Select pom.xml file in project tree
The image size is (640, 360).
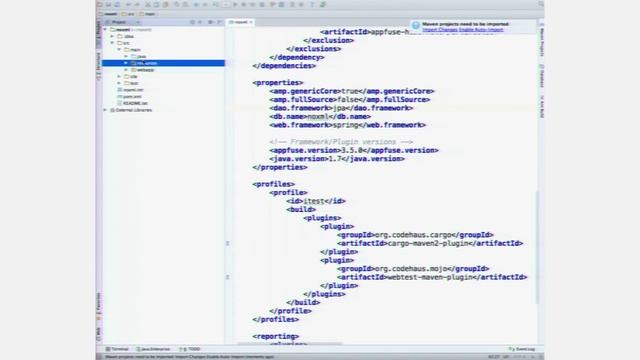coord(129,97)
